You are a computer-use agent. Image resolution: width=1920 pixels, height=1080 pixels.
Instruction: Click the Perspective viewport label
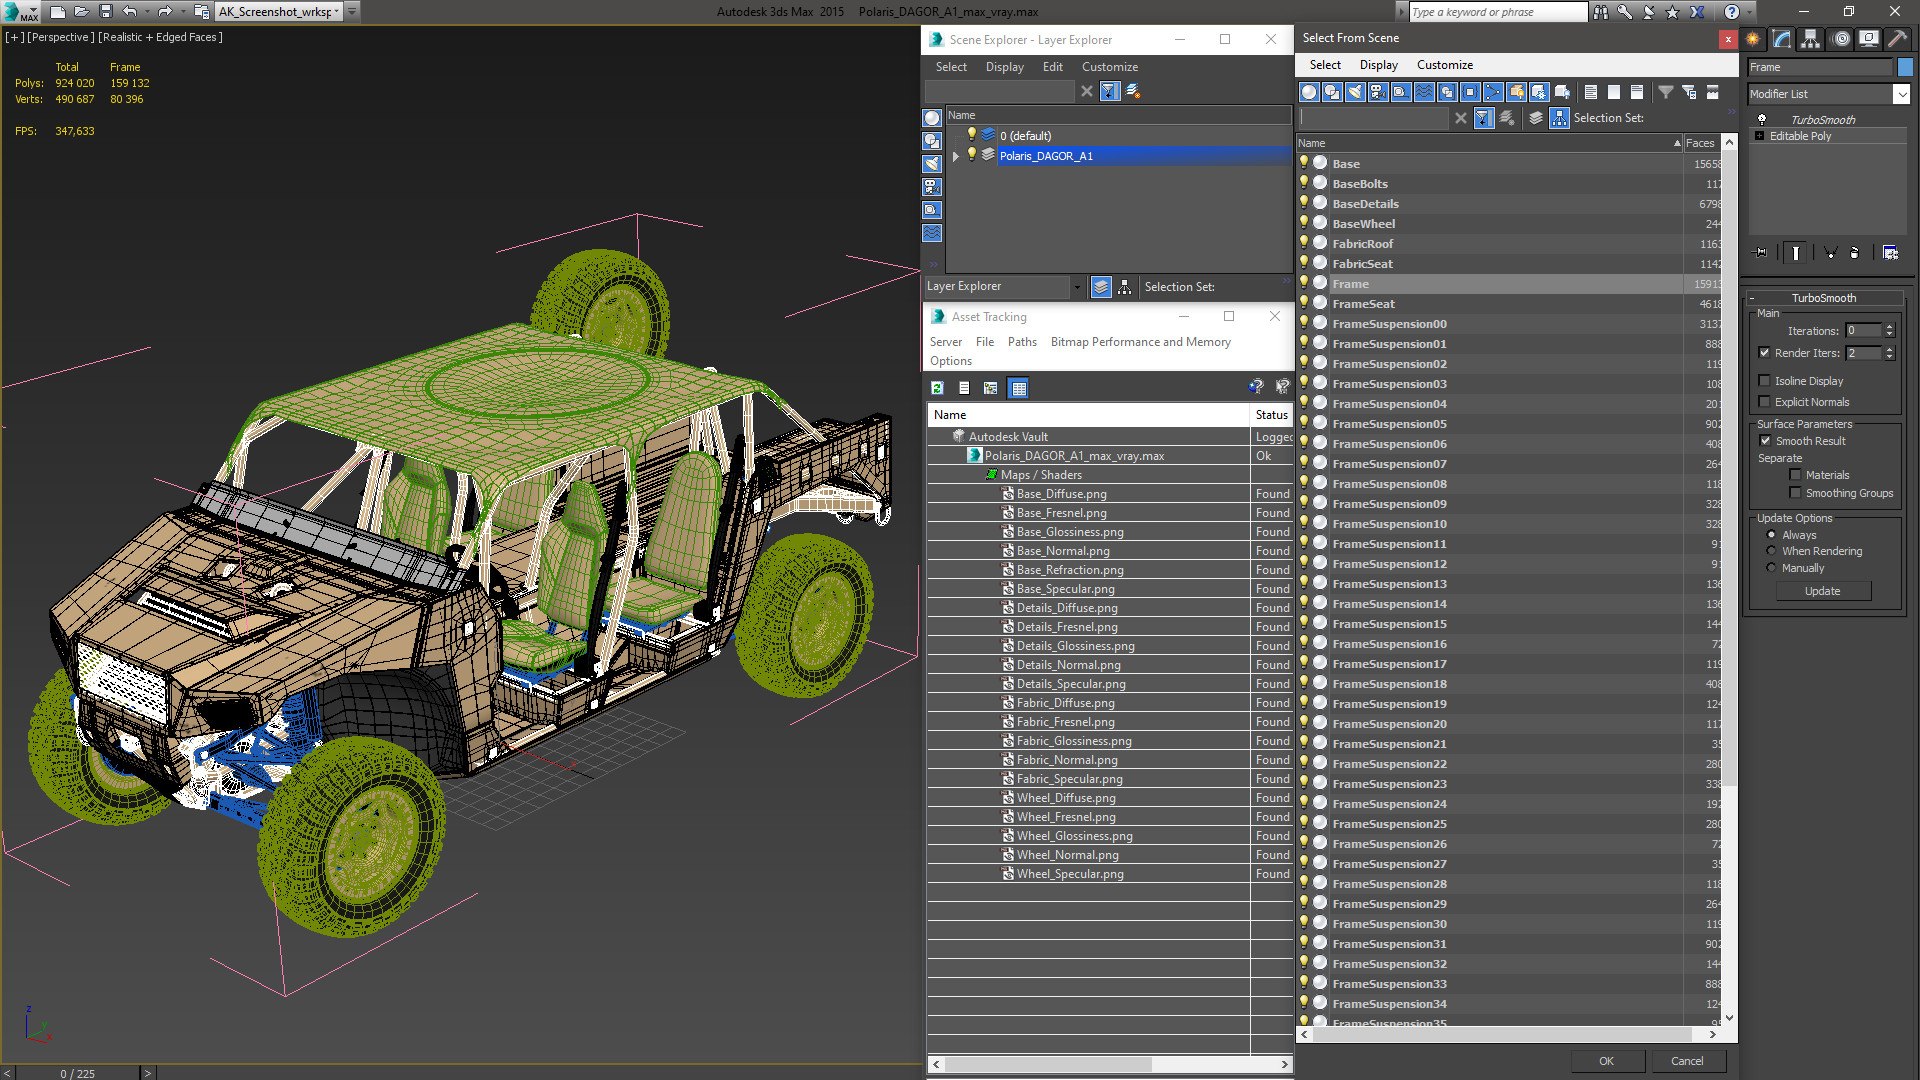click(60, 37)
